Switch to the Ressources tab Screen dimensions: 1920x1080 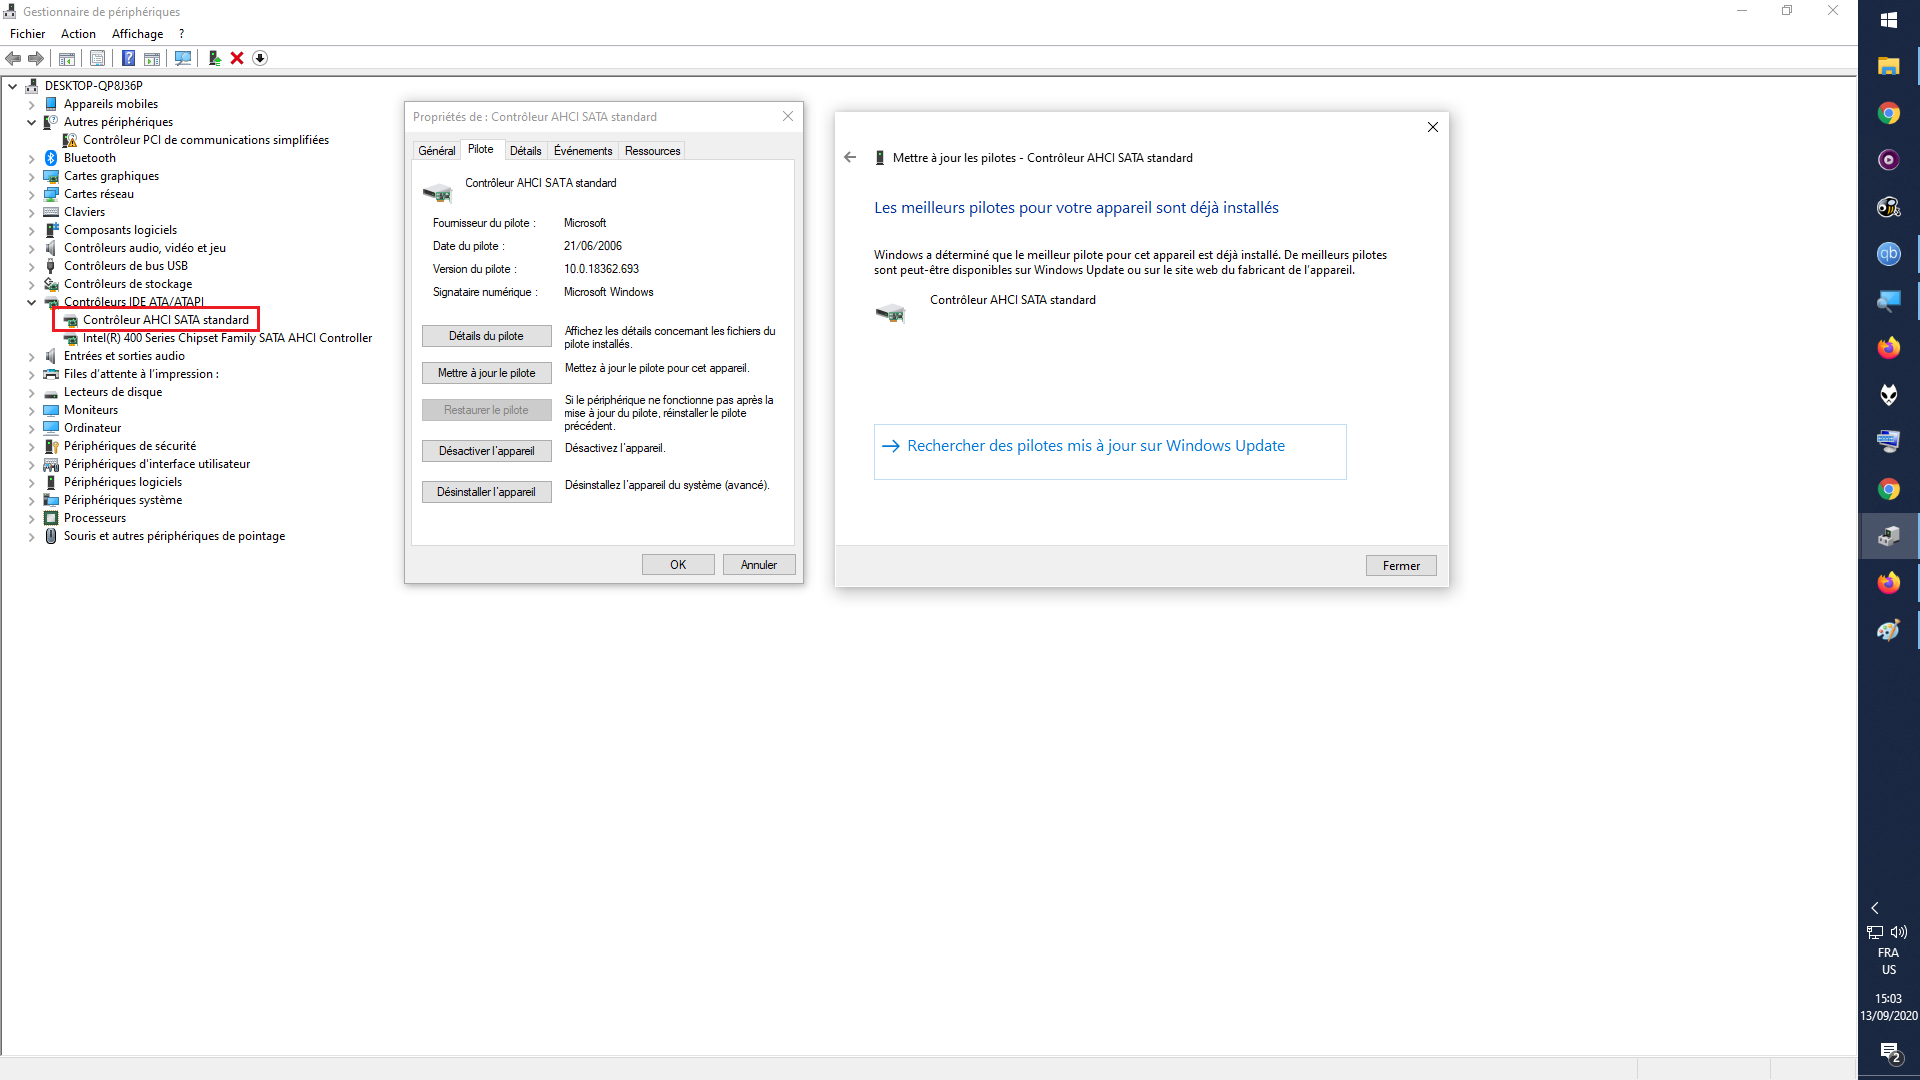click(x=652, y=151)
